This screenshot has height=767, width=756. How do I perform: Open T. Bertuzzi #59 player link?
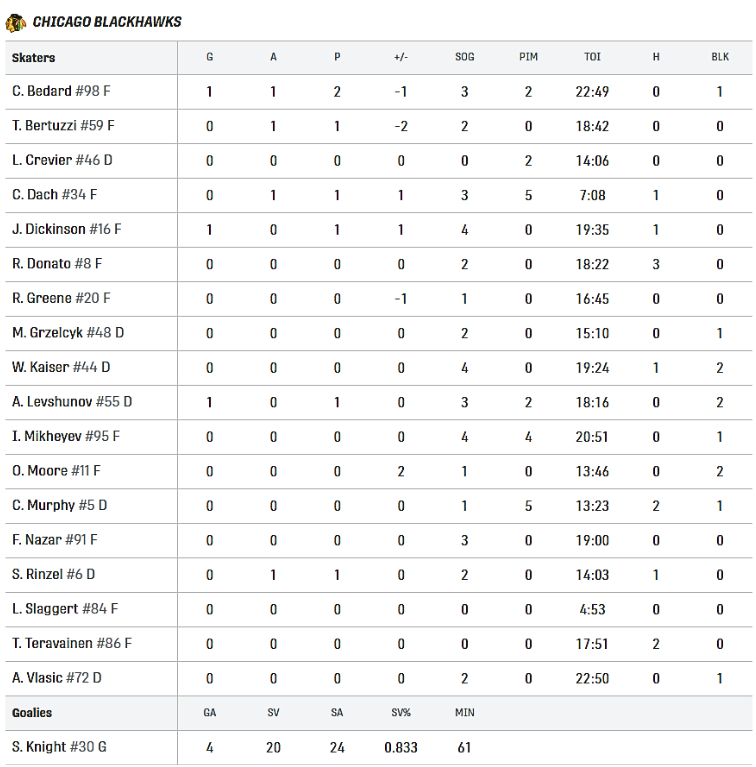pyautogui.click(x=63, y=126)
